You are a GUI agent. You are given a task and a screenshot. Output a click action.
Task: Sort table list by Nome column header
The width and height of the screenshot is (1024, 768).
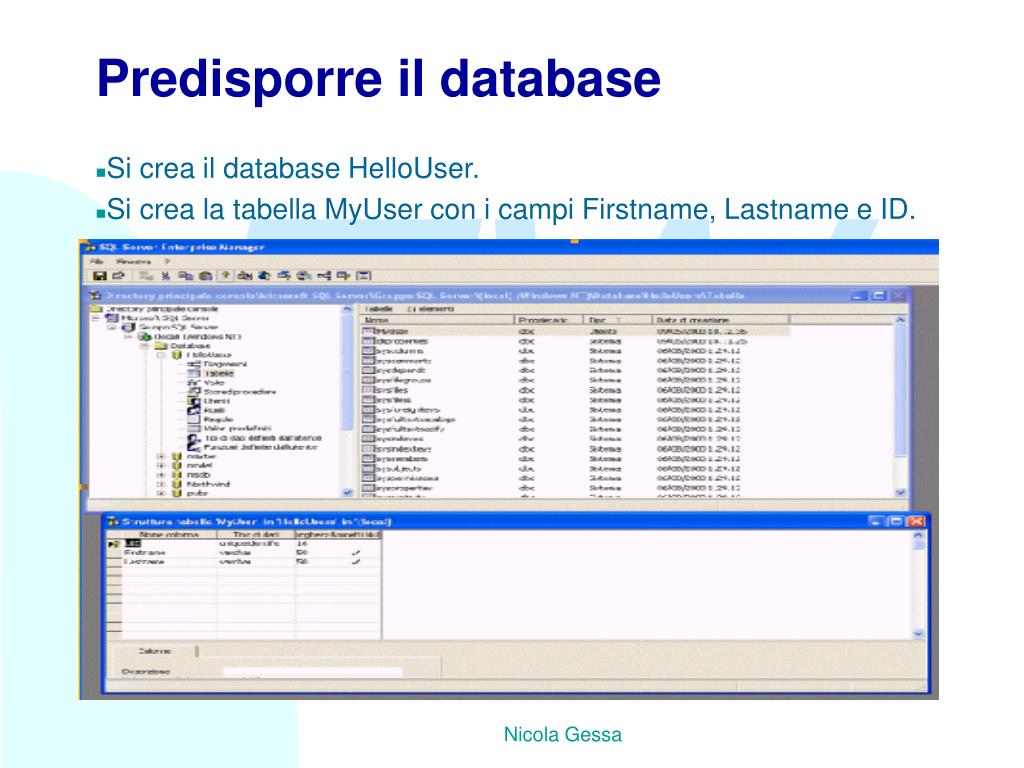coord(436,320)
